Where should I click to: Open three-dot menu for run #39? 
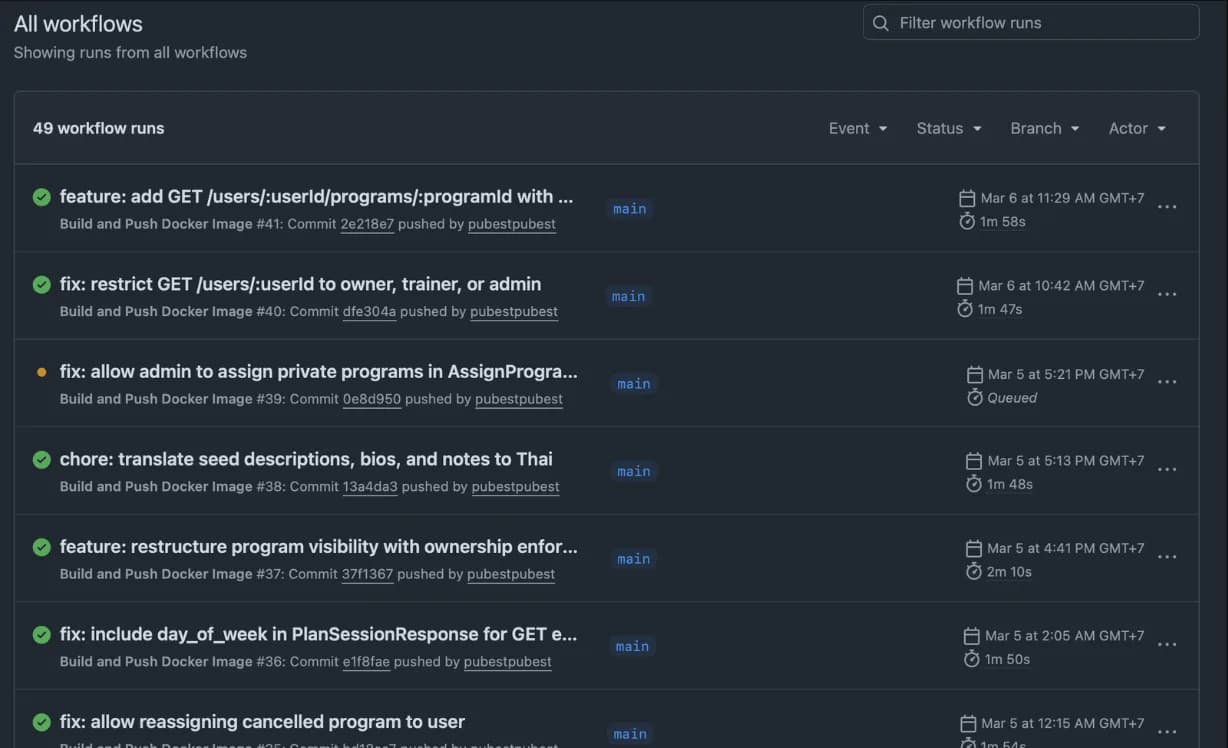[x=1167, y=382]
